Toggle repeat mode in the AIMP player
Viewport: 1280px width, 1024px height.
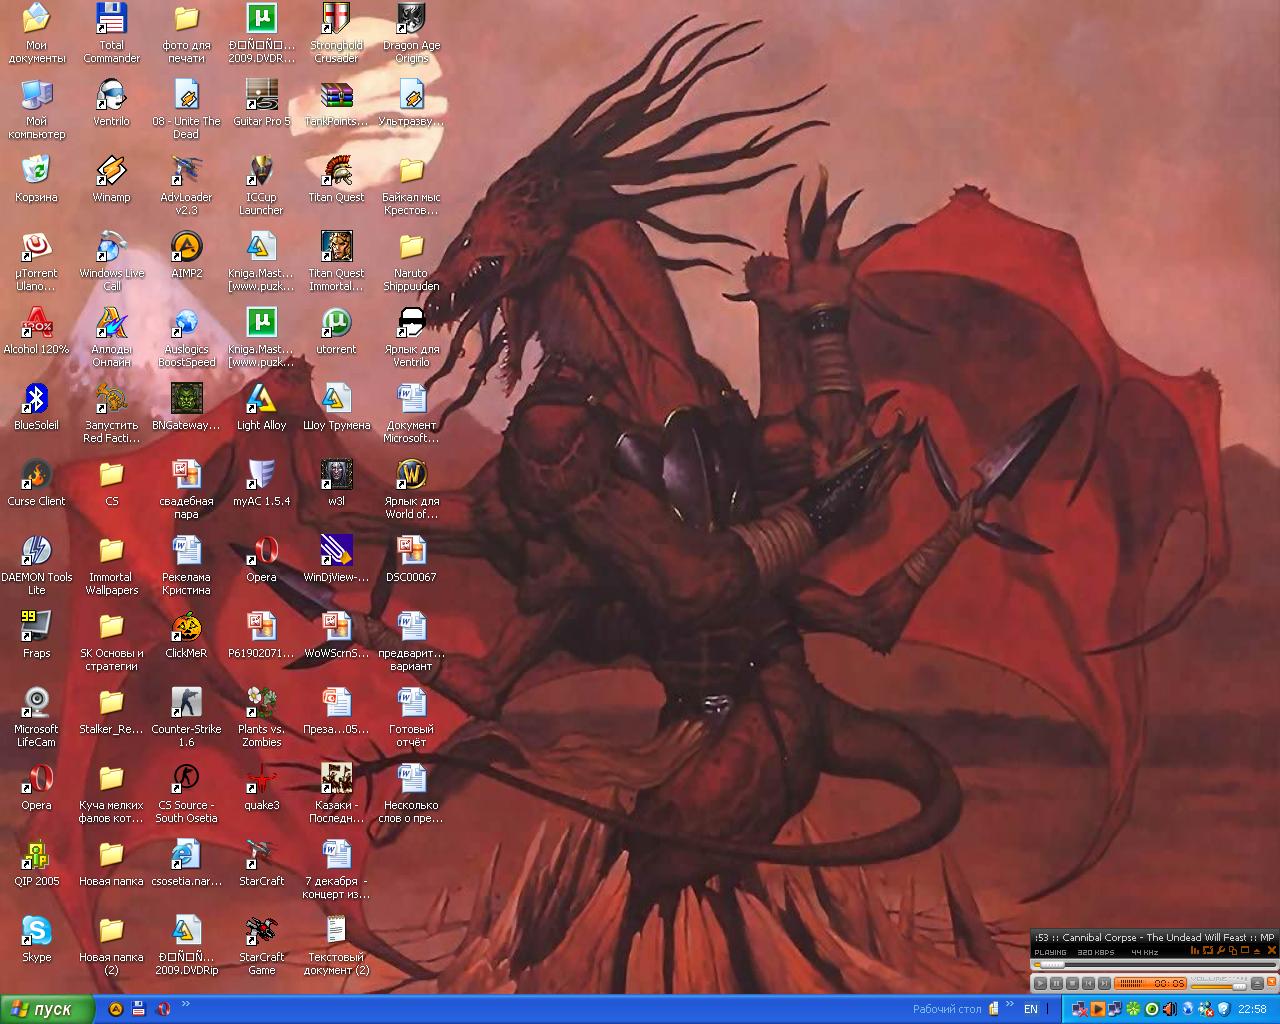click(1207, 950)
